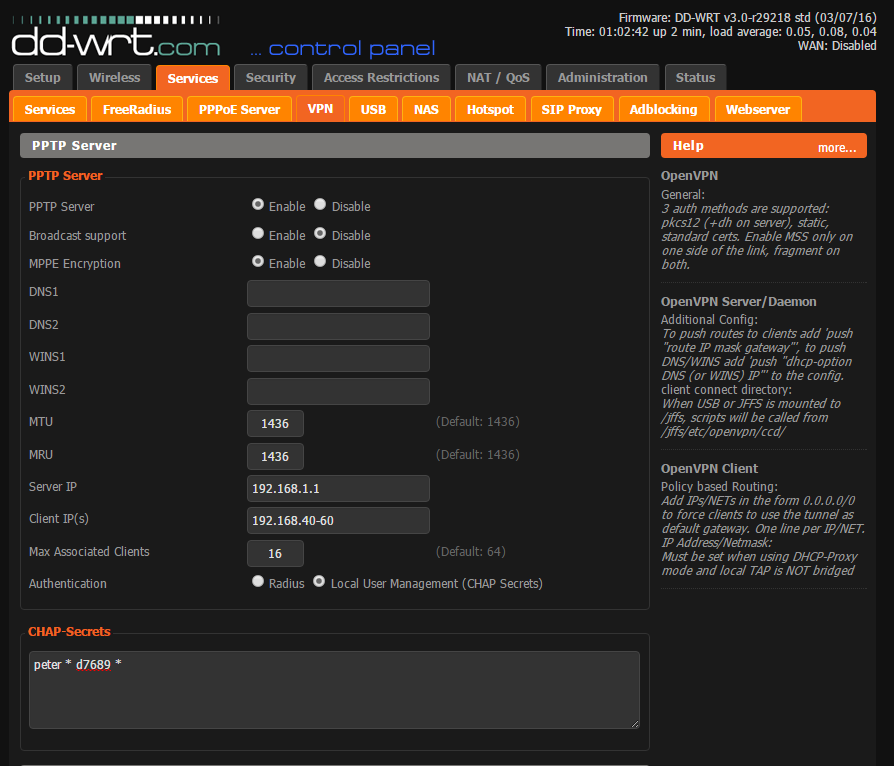The width and height of the screenshot is (894, 766).
Task: Disable the PPTP Server
Action: coord(320,205)
